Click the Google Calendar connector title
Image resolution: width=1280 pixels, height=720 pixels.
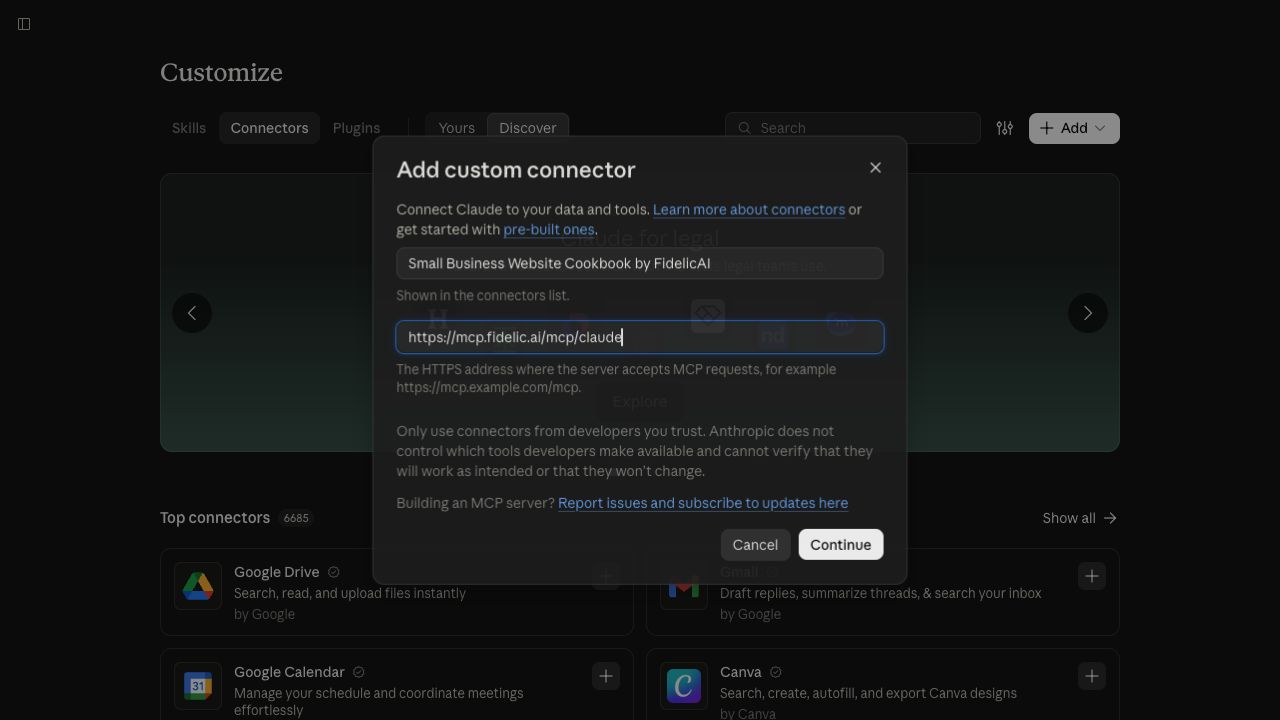click(x=289, y=672)
